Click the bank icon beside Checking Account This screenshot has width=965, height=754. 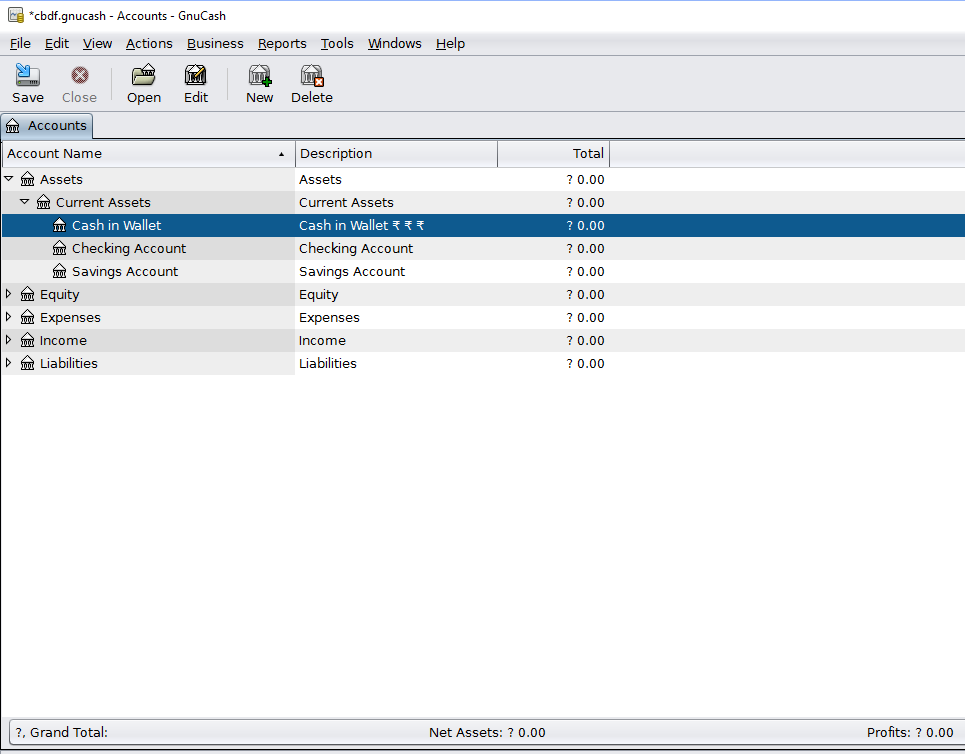[x=60, y=248]
